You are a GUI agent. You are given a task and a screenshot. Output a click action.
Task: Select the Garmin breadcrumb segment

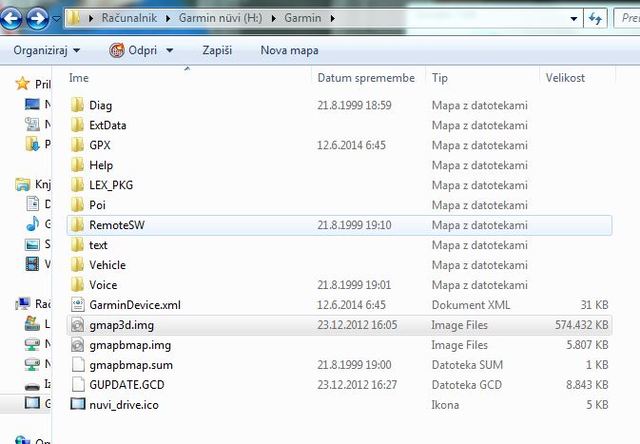click(x=302, y=18)
